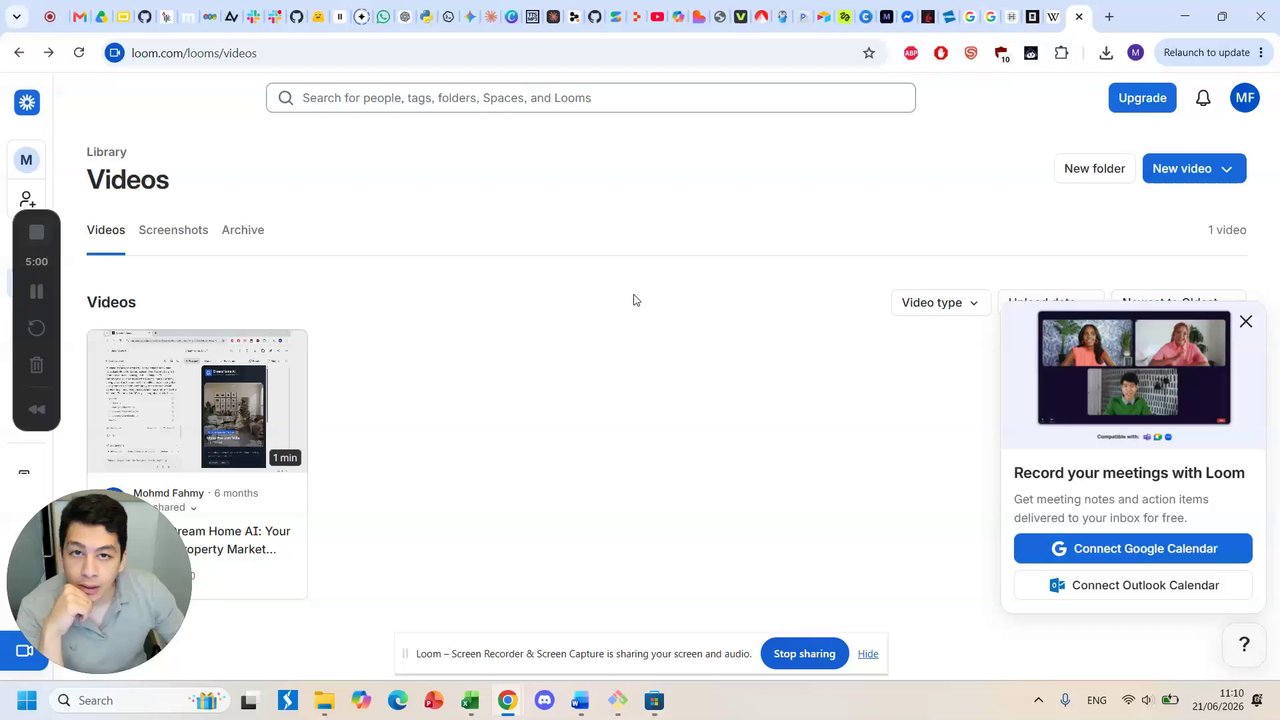The height and width of the screenshot is (720, 1280).
Task: Click the rewind icon in recording controls
Action: click(37, 409)
